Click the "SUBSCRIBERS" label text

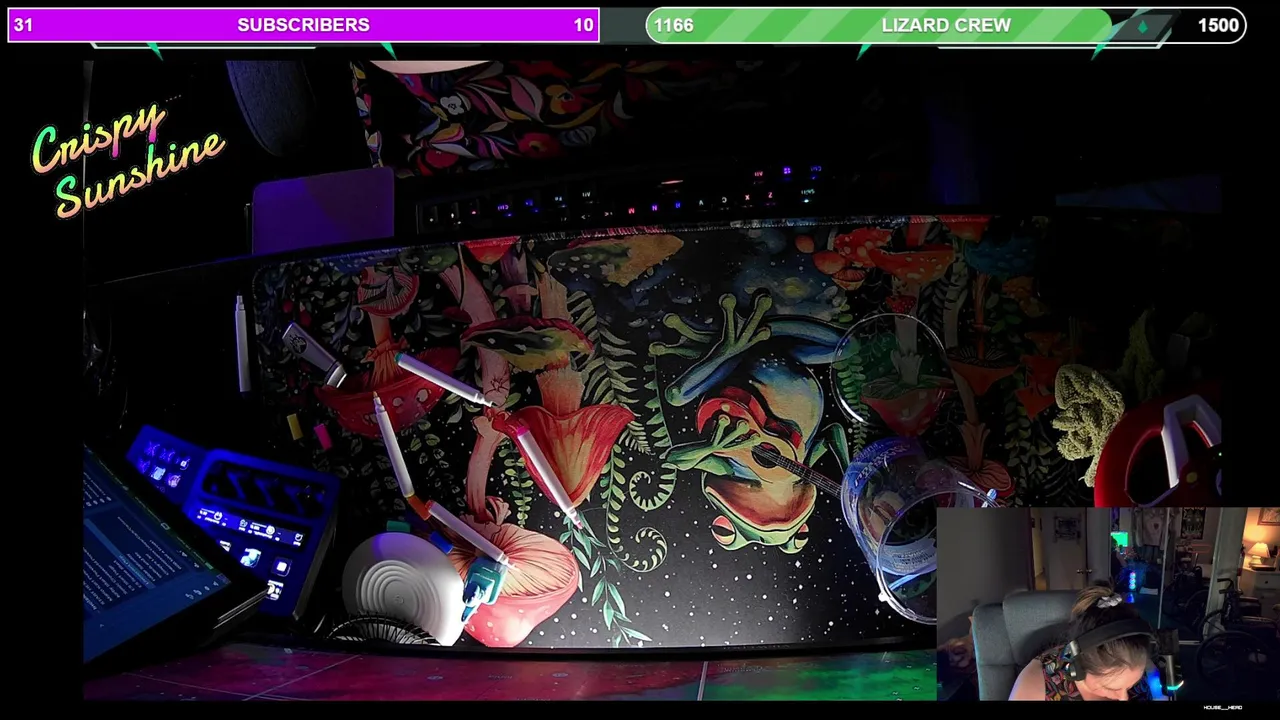click(303, 25)
